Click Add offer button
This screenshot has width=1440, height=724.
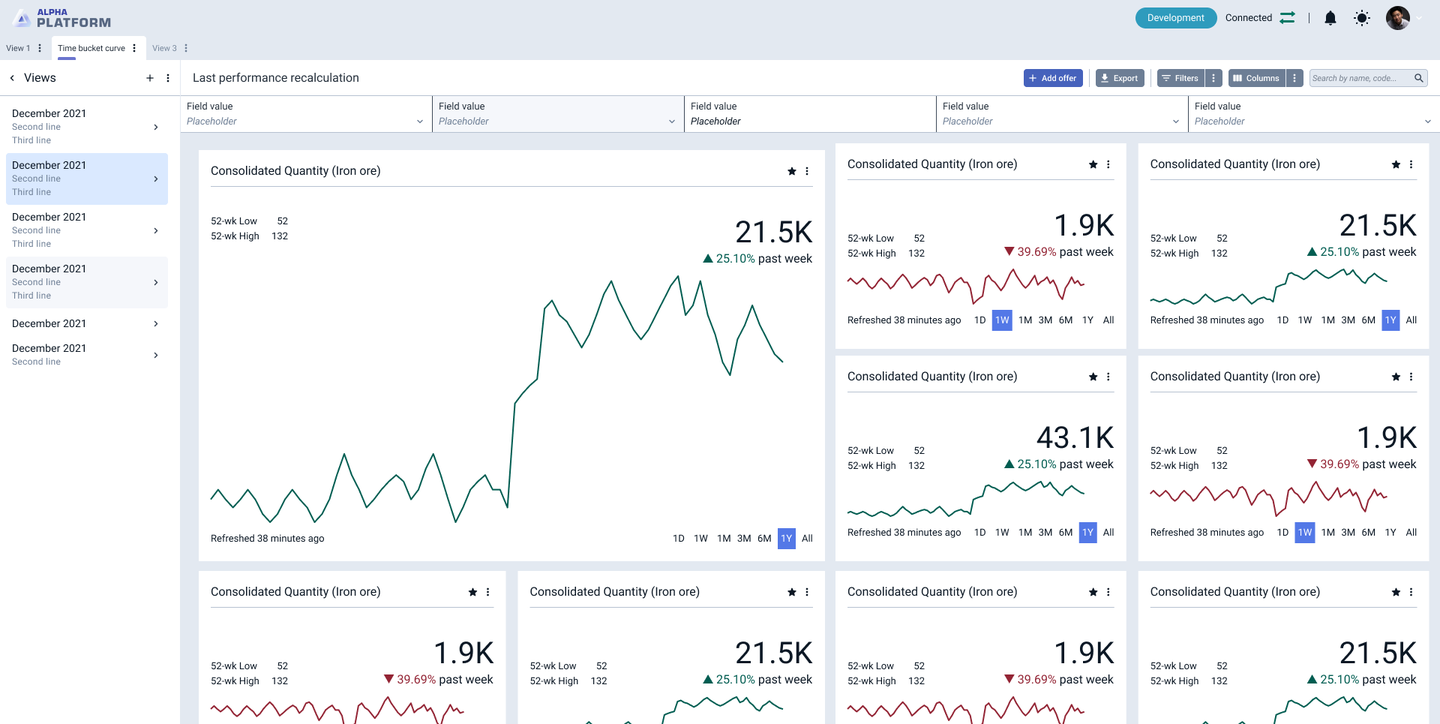pyautogui.click(x=1053, y=78)
